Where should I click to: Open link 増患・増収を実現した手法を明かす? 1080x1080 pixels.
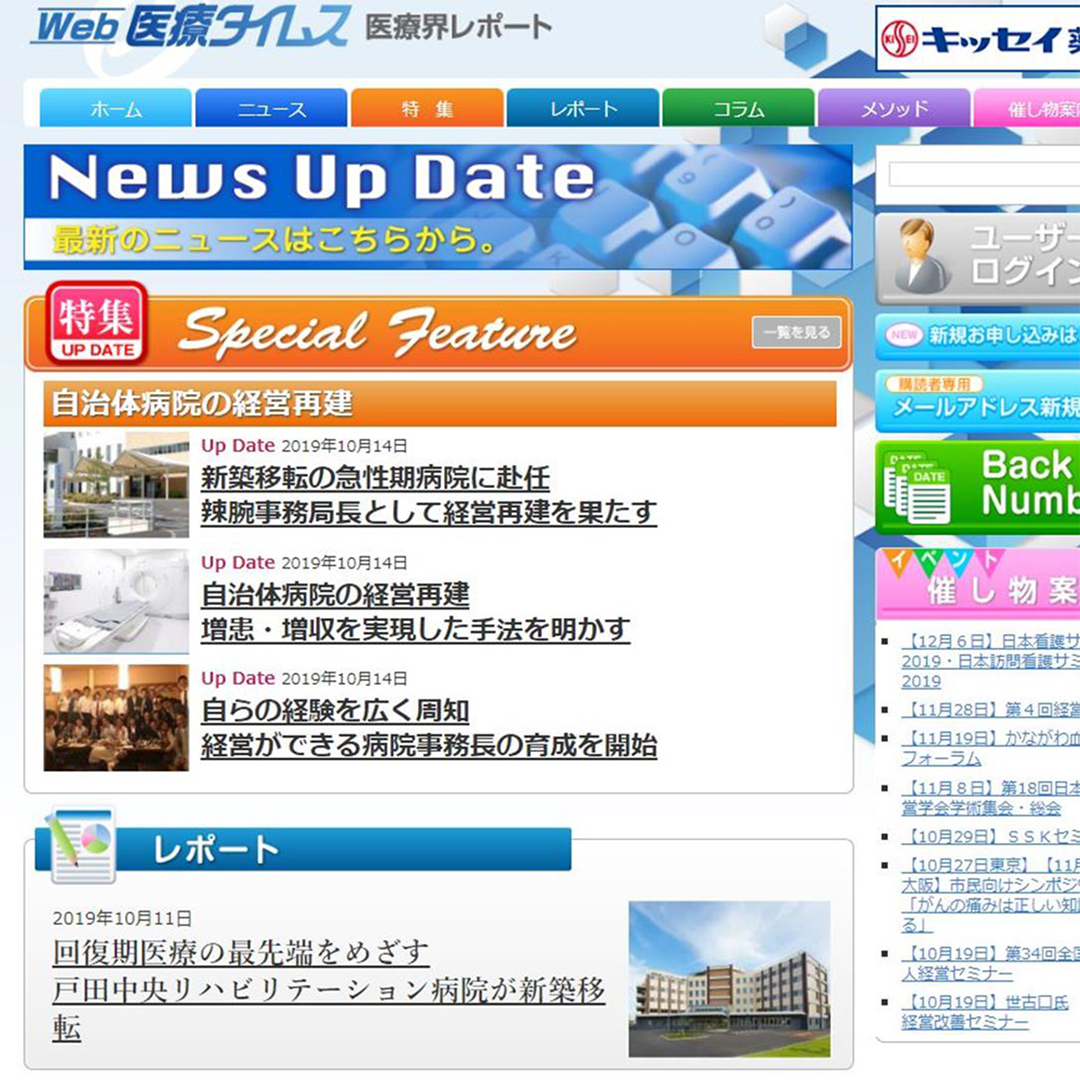coord(415,629)
